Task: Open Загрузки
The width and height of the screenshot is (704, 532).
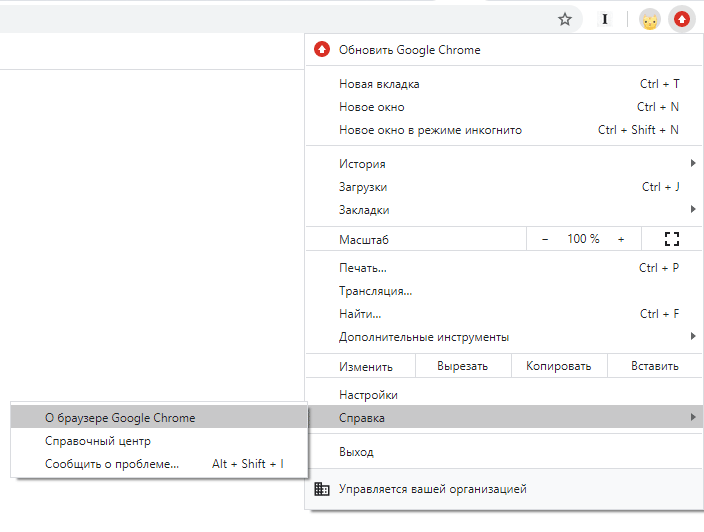Action: pos(504,187)
